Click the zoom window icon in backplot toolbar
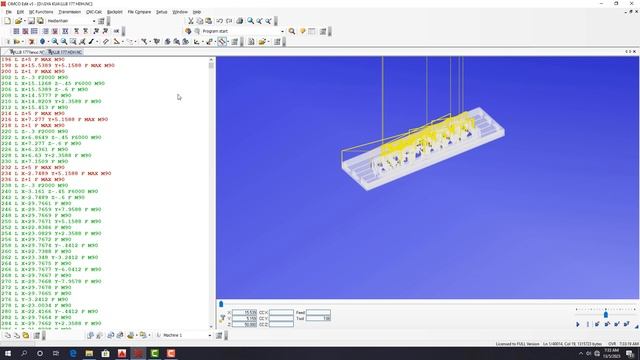 73,42
